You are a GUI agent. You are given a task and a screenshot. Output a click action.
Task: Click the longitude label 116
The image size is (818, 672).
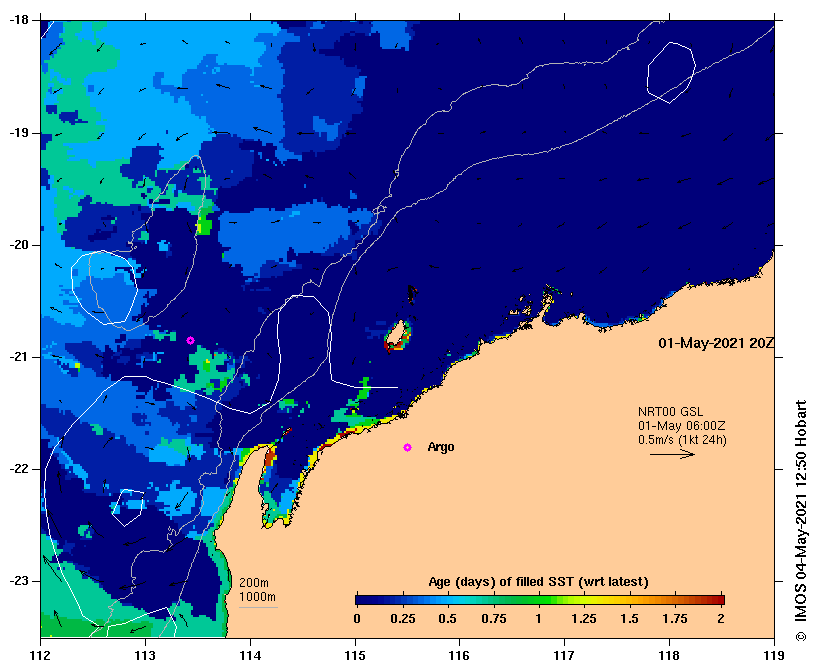click(x=460, y=655)
